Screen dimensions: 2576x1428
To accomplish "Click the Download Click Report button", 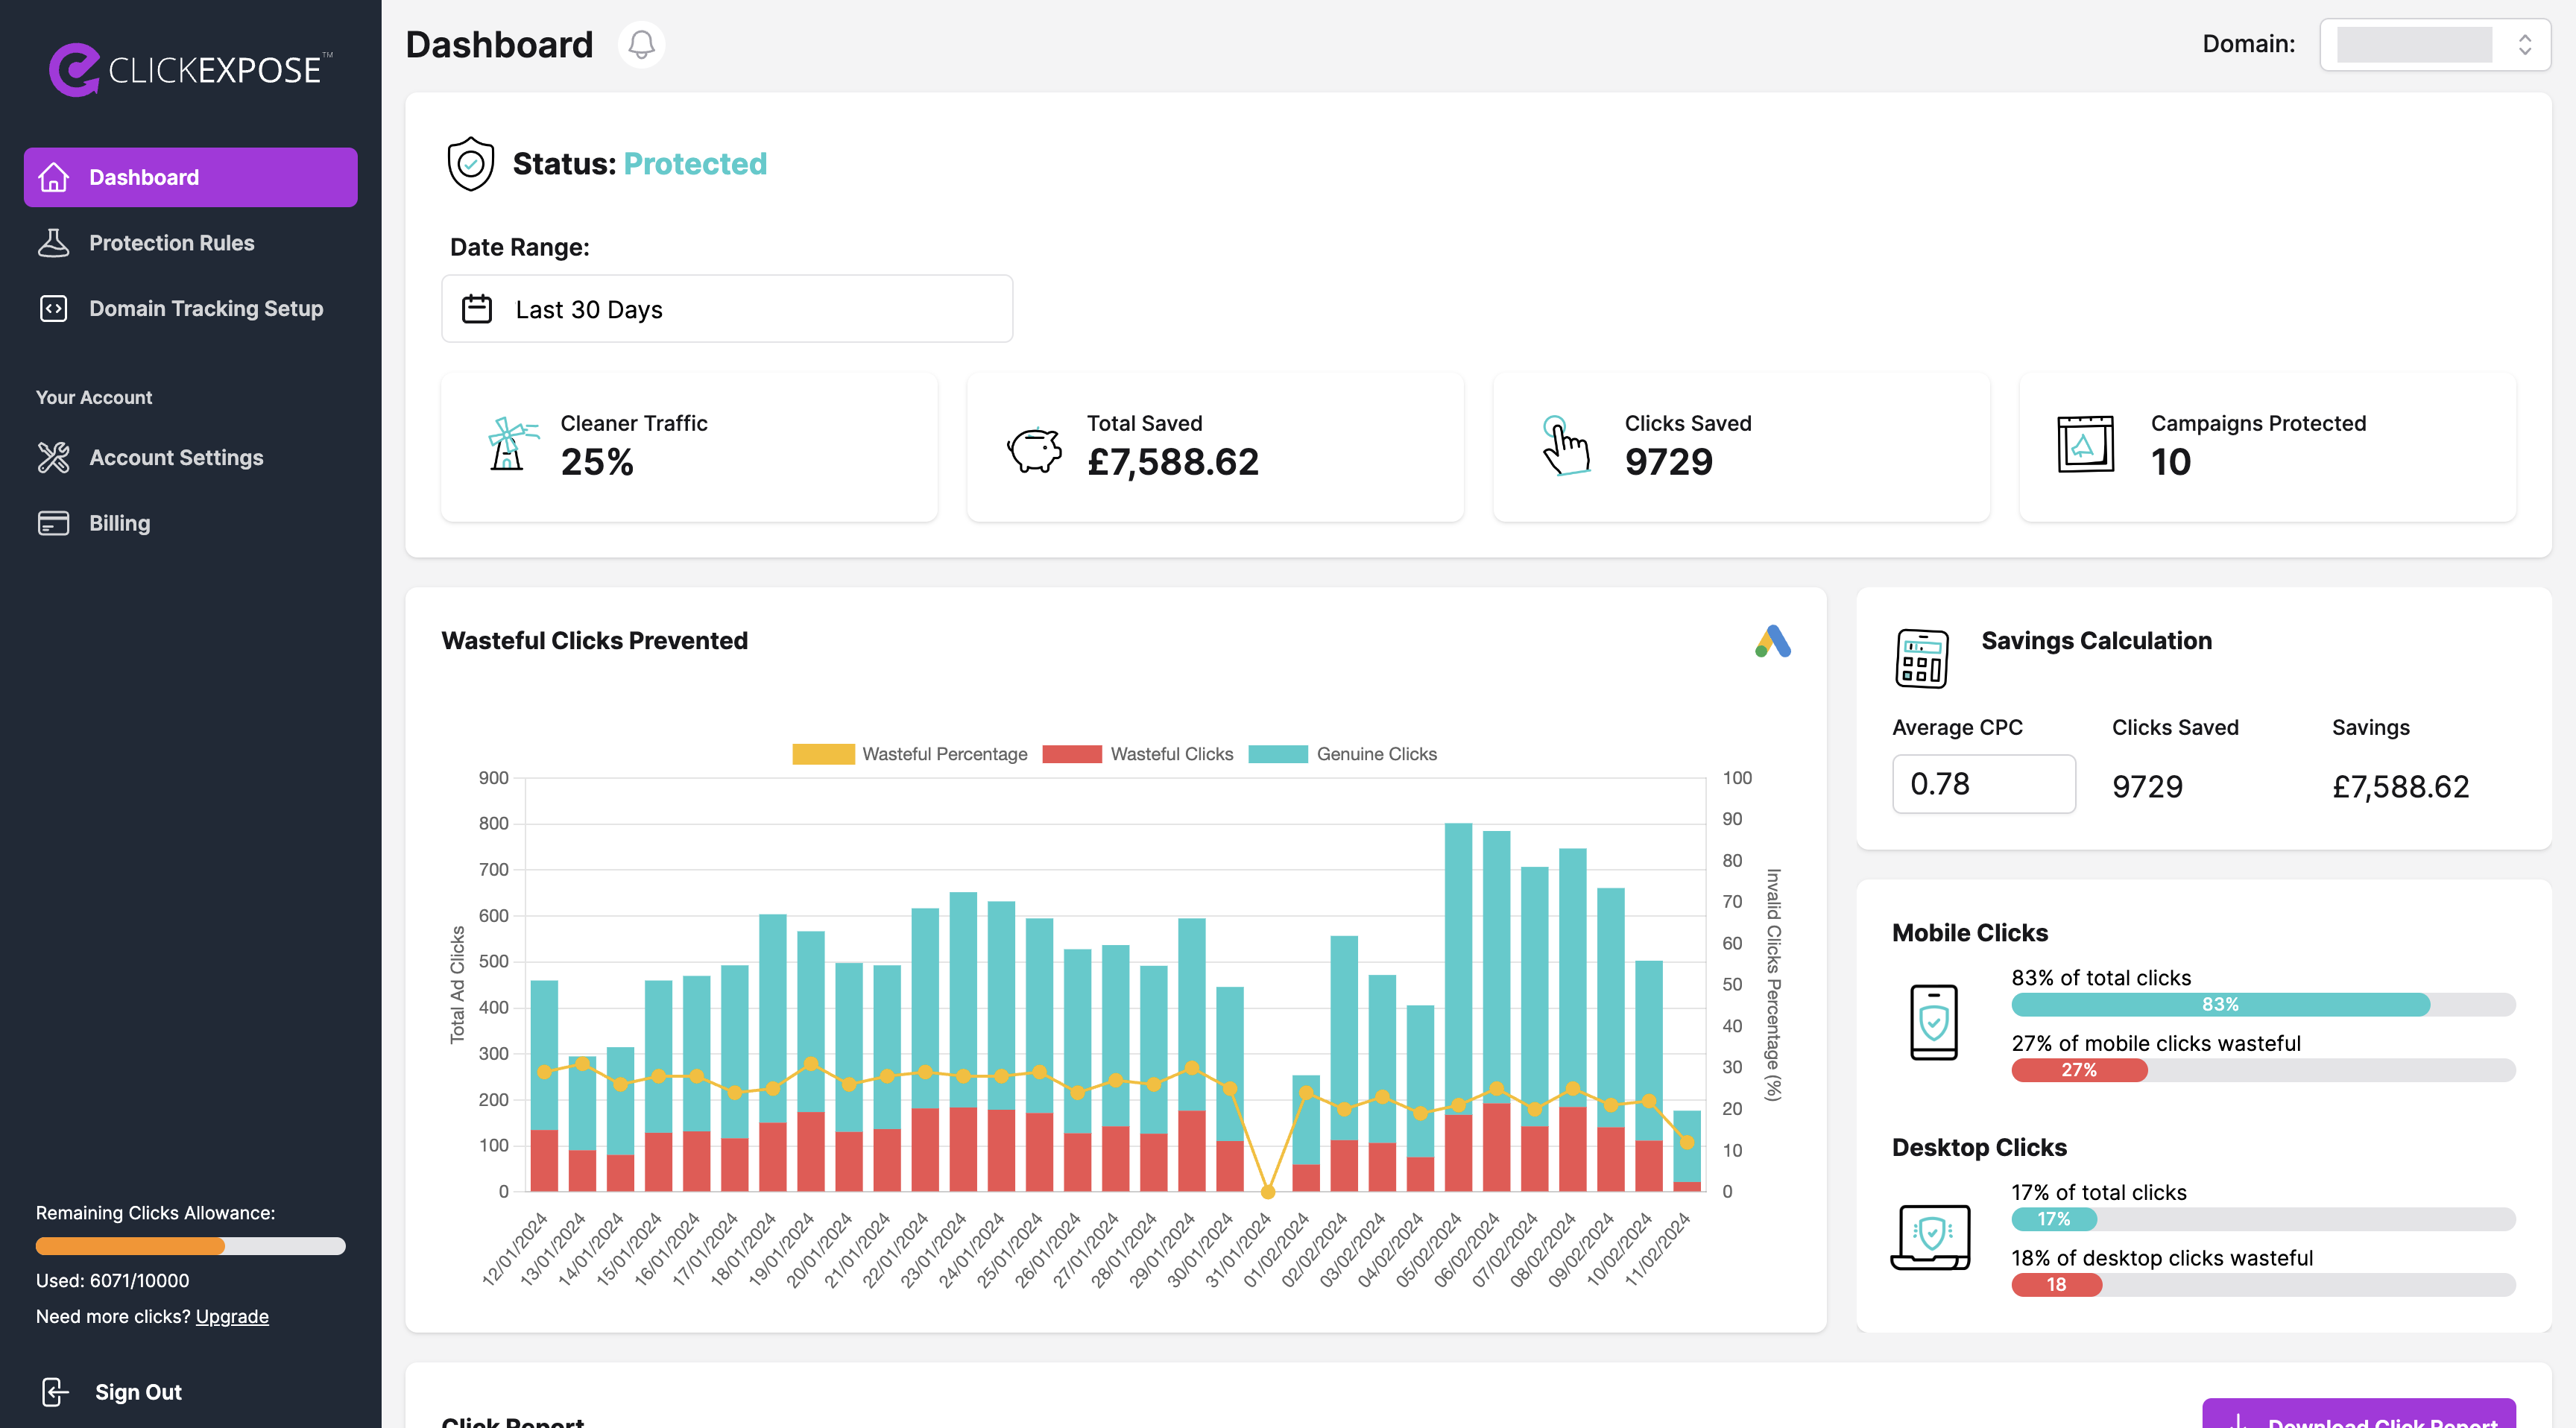I will coord(2358,1416).
